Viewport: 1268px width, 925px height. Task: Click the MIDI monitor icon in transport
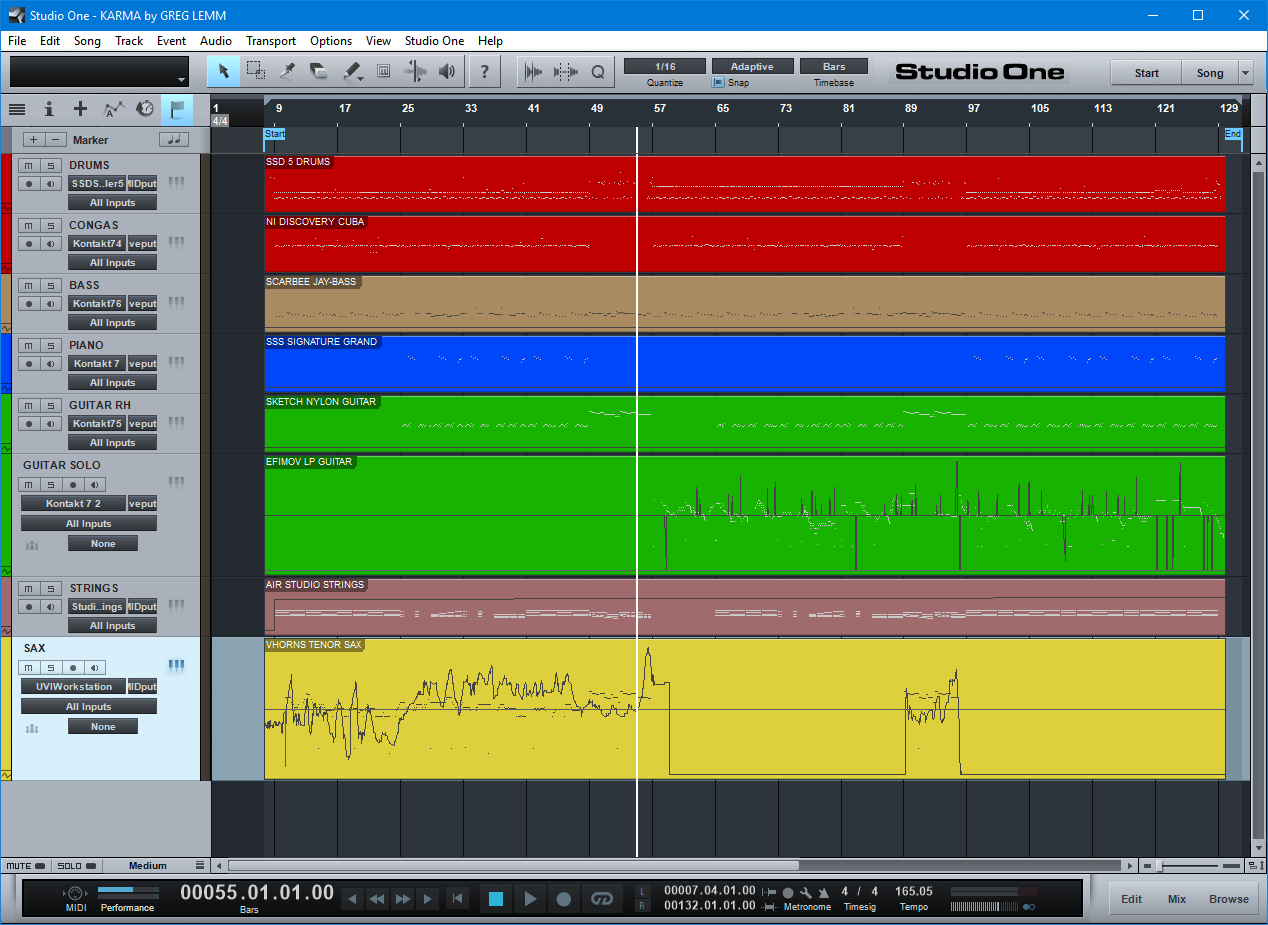point(76,893)
